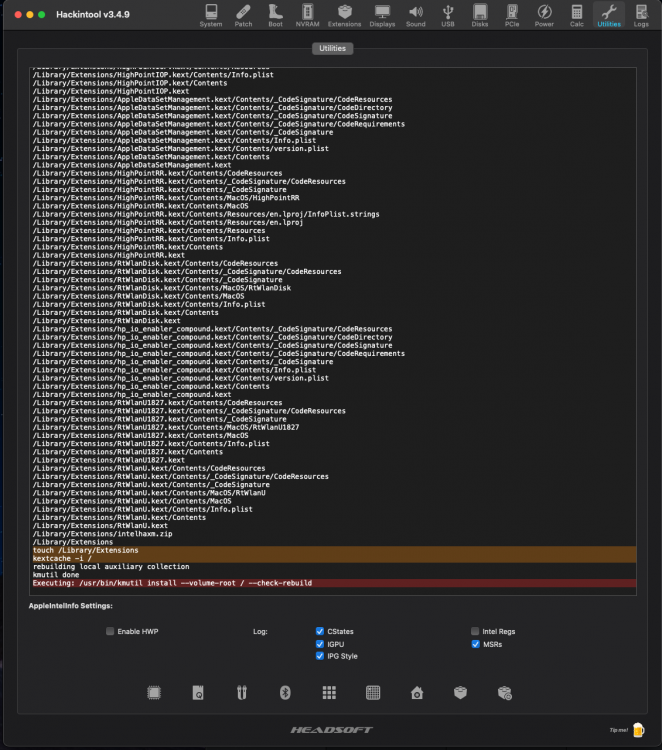Open the USB toolbar section

pos(448,15)
